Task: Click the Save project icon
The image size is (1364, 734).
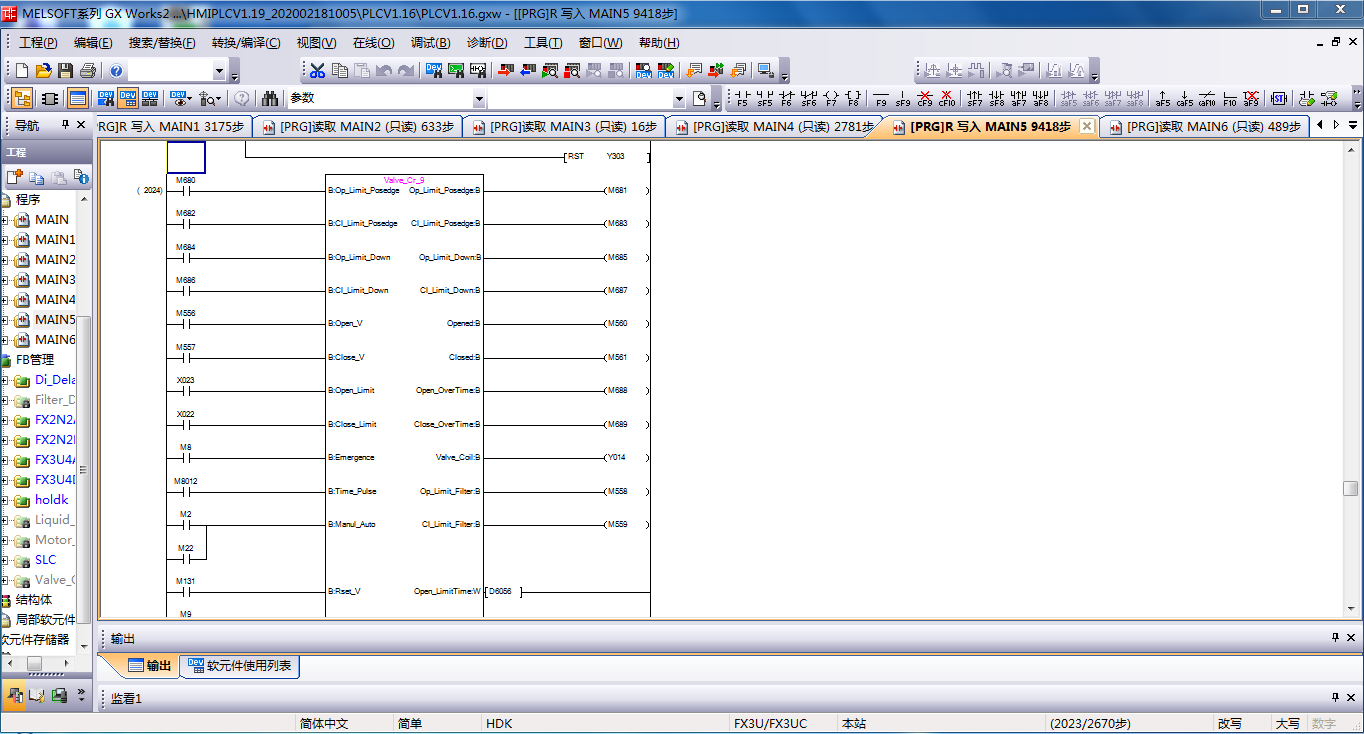Action: [x=65, y=70]
